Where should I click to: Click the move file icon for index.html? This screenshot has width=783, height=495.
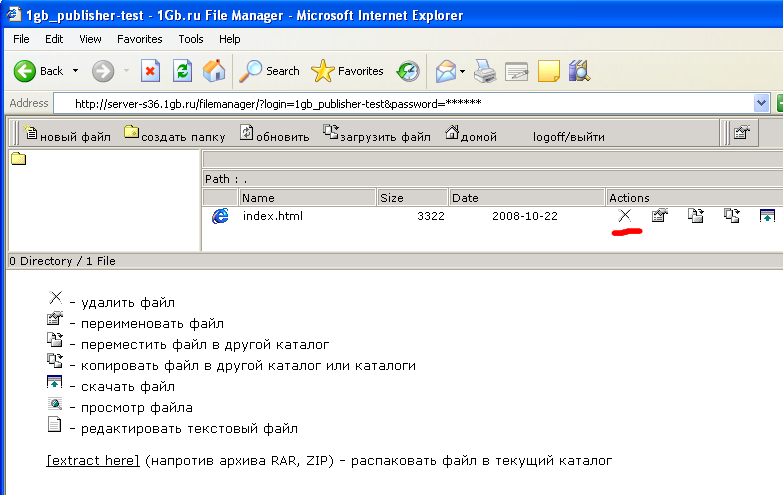click(x=695, y=216)
